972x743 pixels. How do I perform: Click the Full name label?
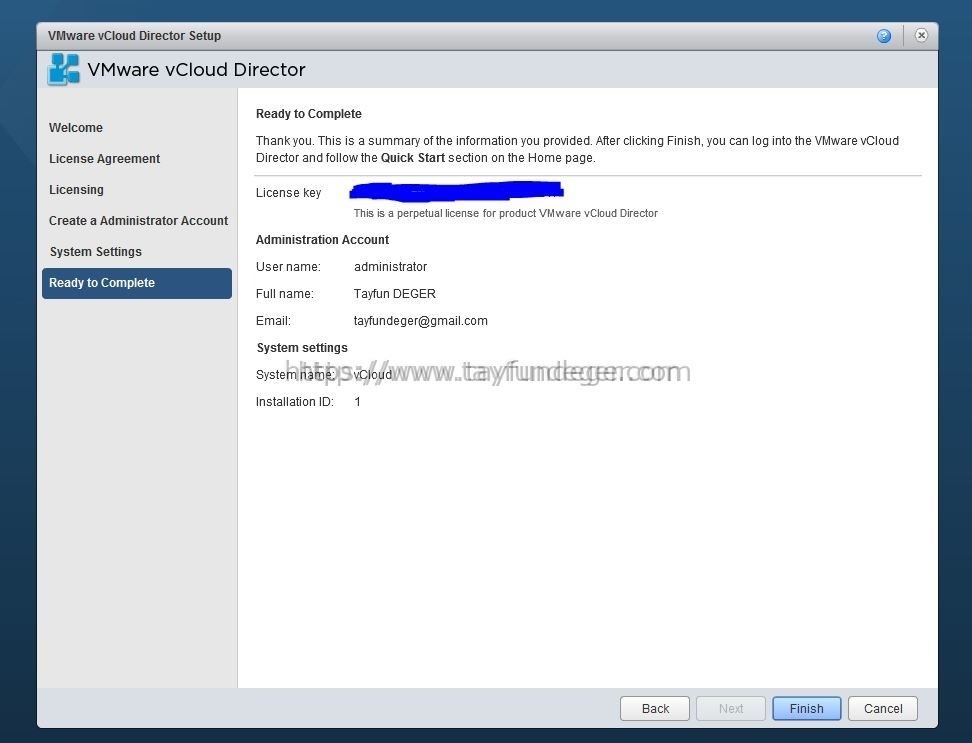285,294
